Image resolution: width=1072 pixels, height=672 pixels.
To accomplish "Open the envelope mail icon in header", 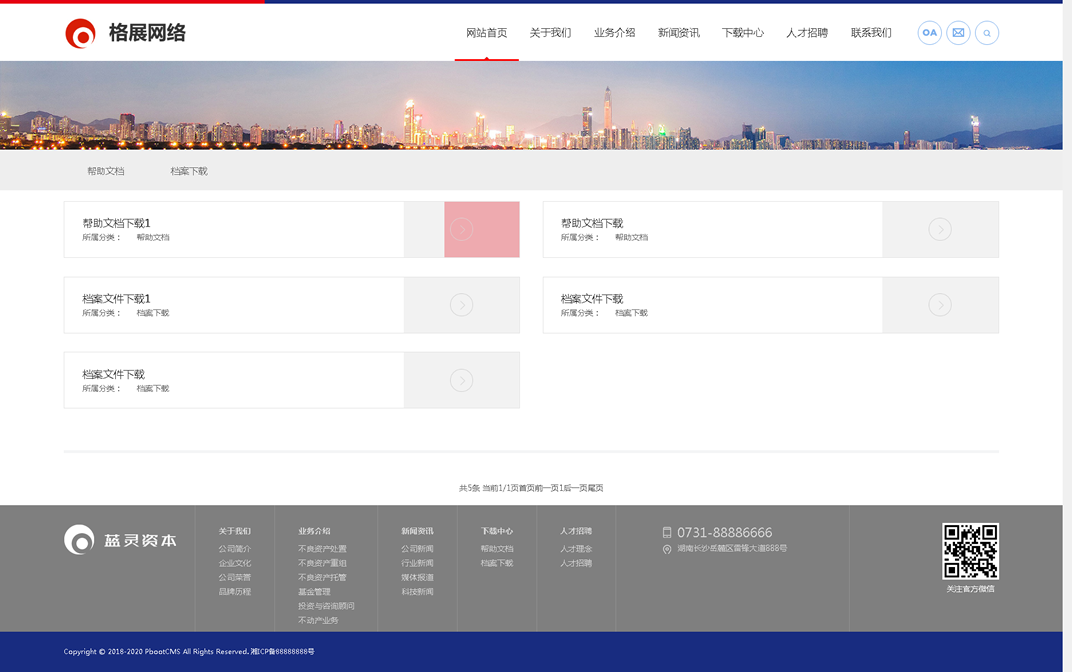I will tap(958, 33).
